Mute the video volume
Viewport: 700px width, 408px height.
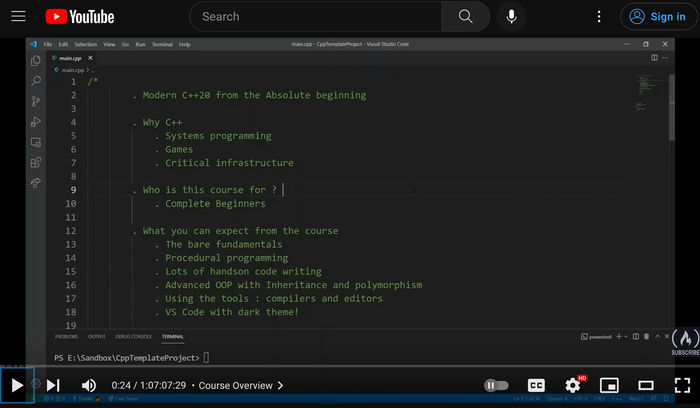click(x=89, y=385)
